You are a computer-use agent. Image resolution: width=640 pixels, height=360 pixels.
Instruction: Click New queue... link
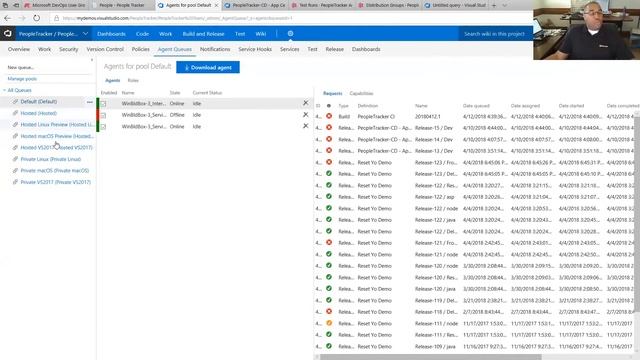21,67
